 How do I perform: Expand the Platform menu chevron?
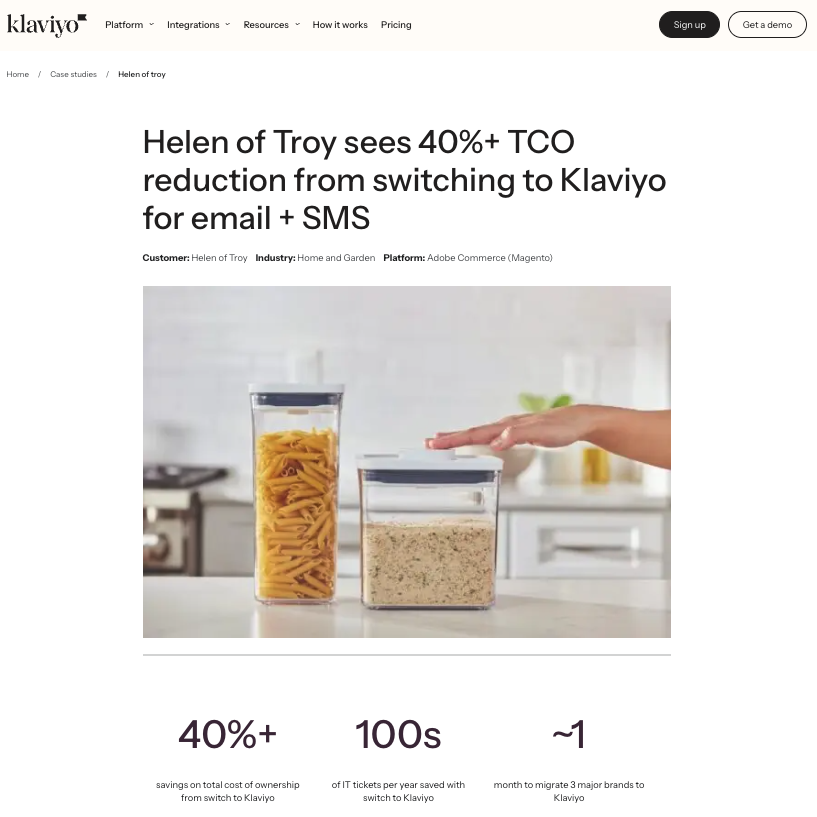coord(152,24)
